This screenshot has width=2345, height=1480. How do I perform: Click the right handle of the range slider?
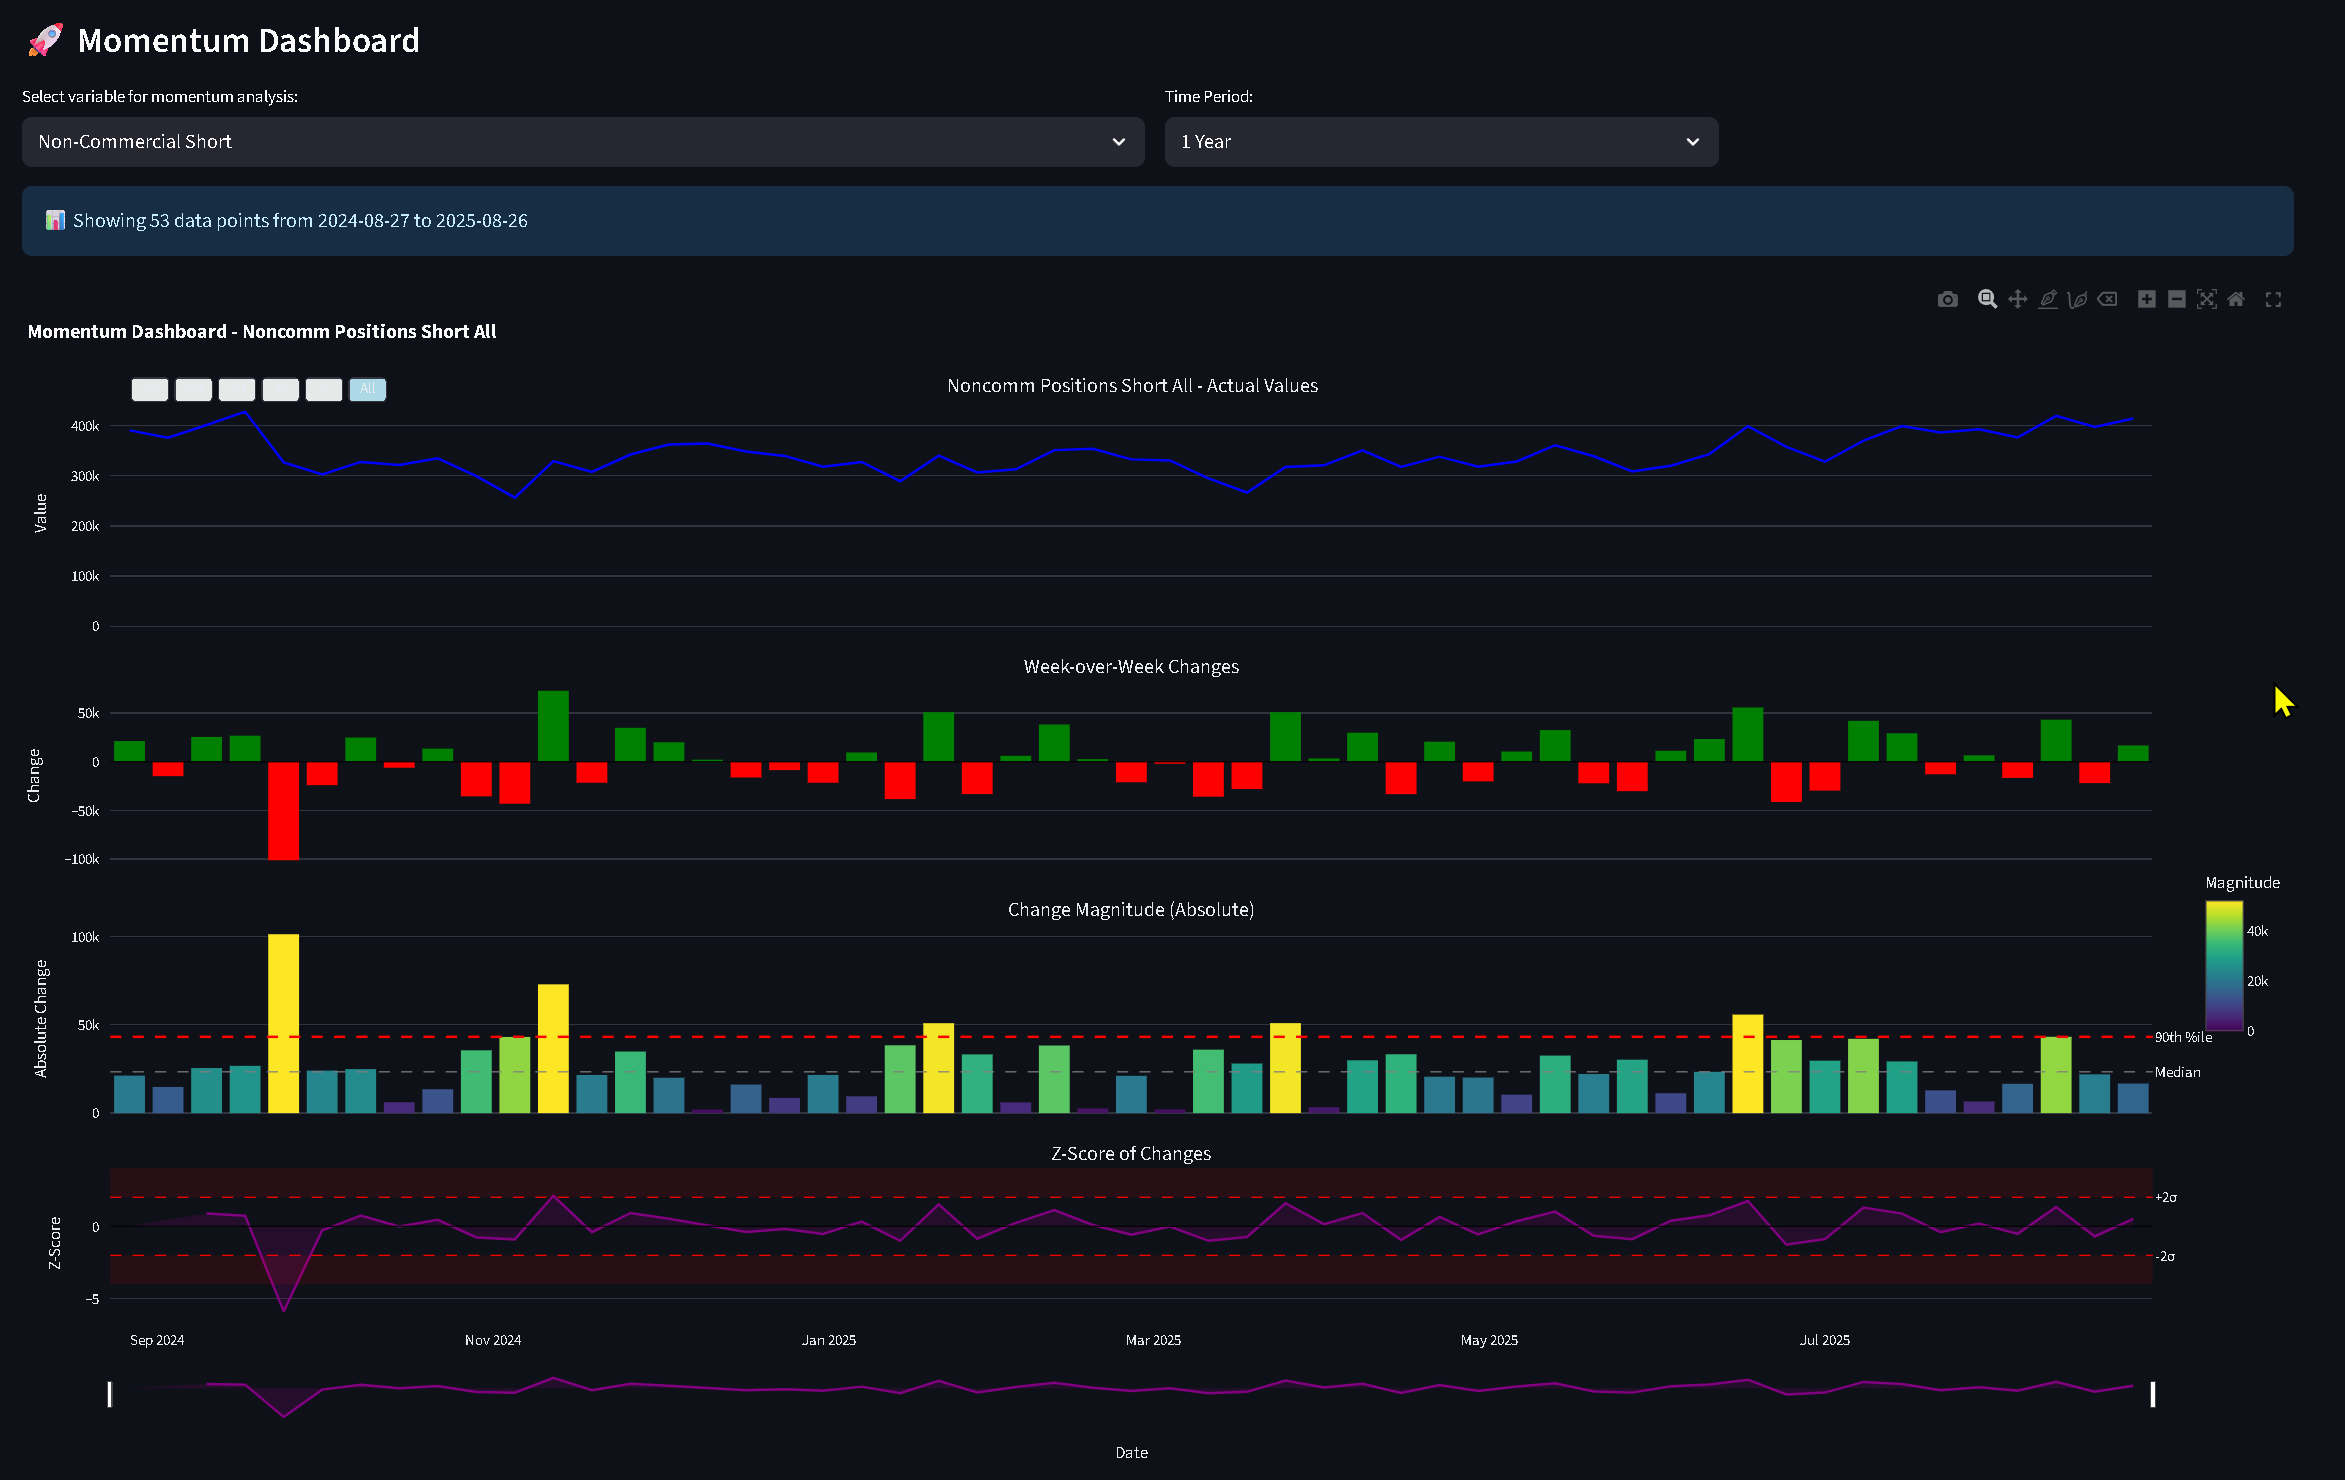2152,1394
